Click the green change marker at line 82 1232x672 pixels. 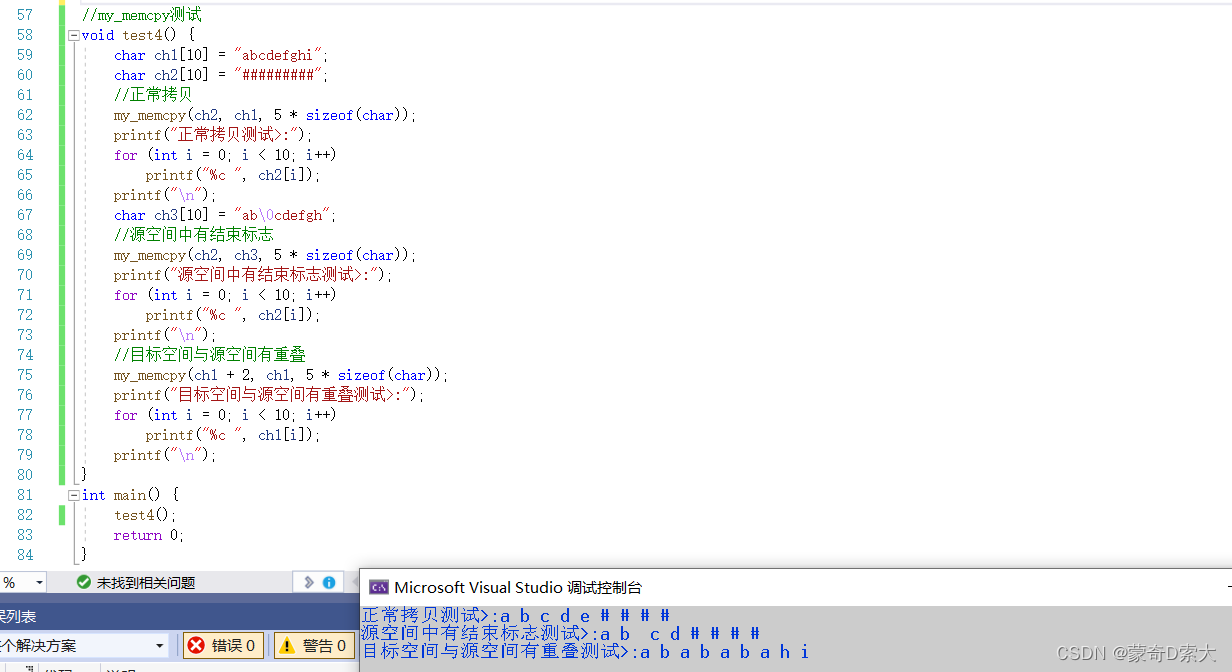click(62, 515)
